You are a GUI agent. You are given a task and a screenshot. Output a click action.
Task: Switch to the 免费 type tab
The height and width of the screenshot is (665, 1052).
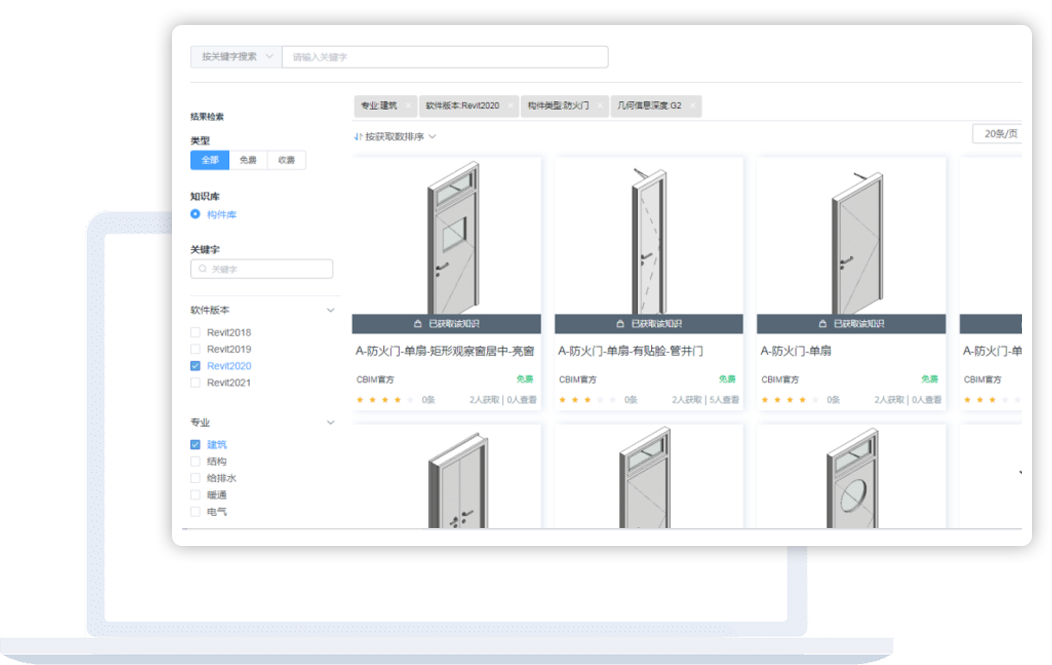248,160
